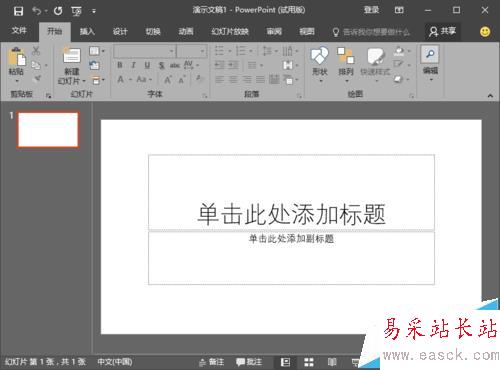Switch to the Design (设计) tab

tap(120, 31)
